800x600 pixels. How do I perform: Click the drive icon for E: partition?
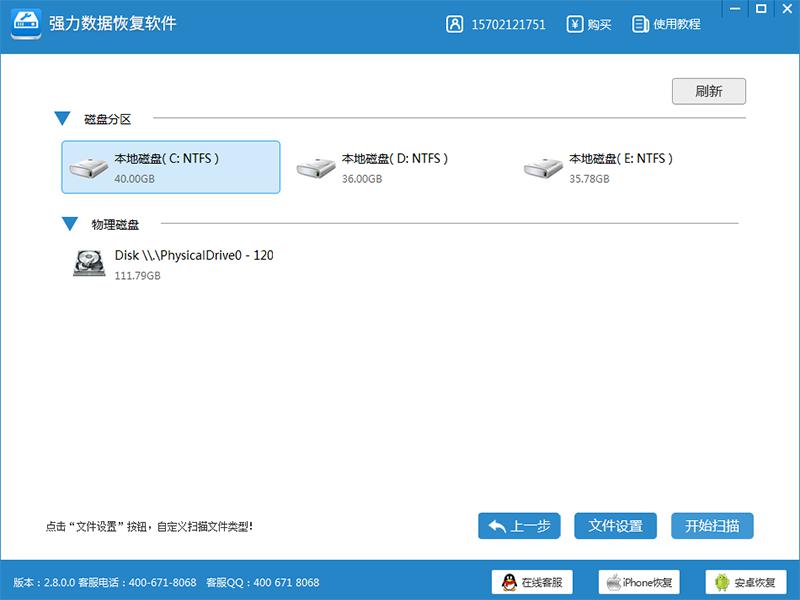click(x=543, y=167)
